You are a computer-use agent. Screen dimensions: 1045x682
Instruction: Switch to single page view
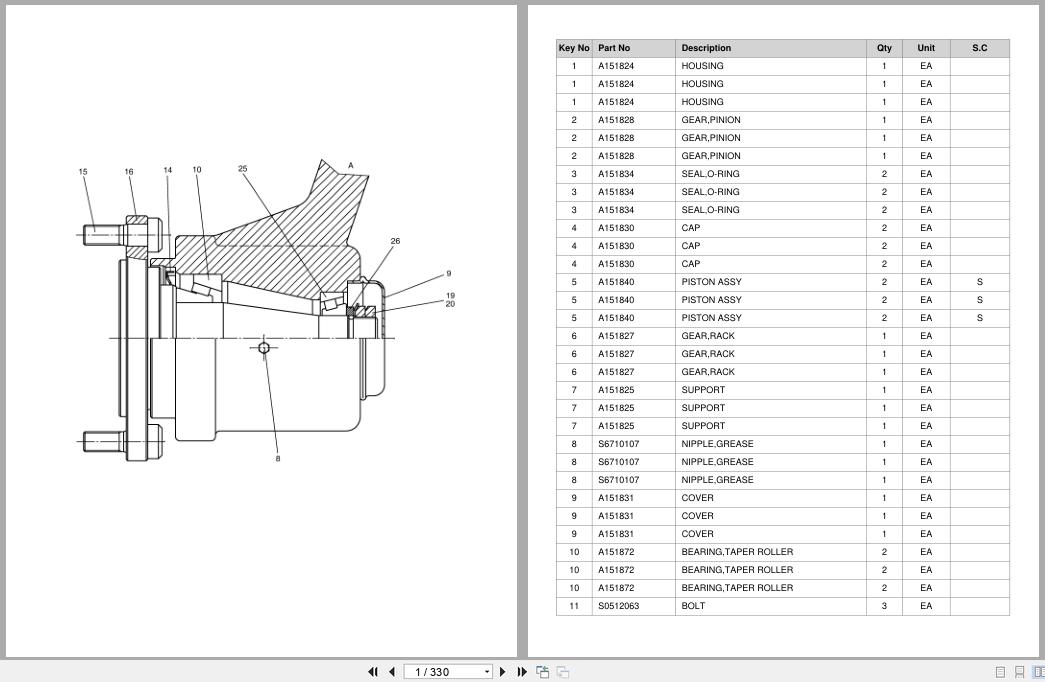1000,672
